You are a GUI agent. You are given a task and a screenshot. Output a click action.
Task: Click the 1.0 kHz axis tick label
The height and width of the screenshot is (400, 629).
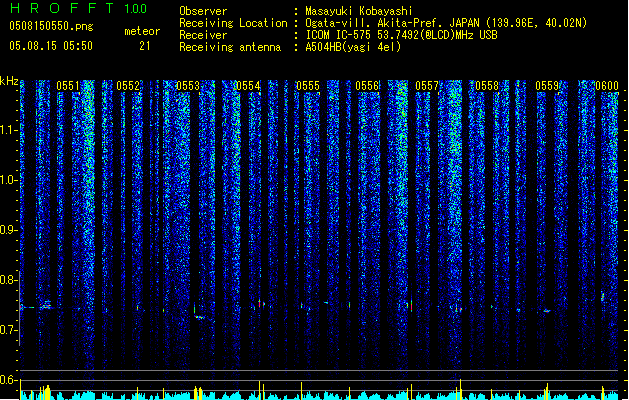coord(8,180)
